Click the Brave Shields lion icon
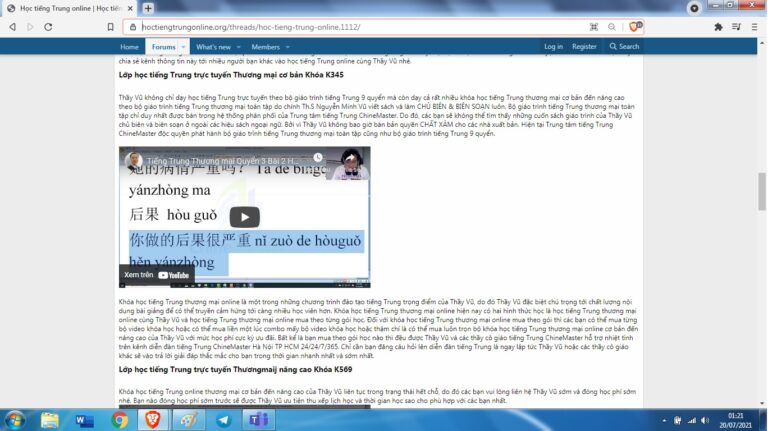 [x=634, y=27]
